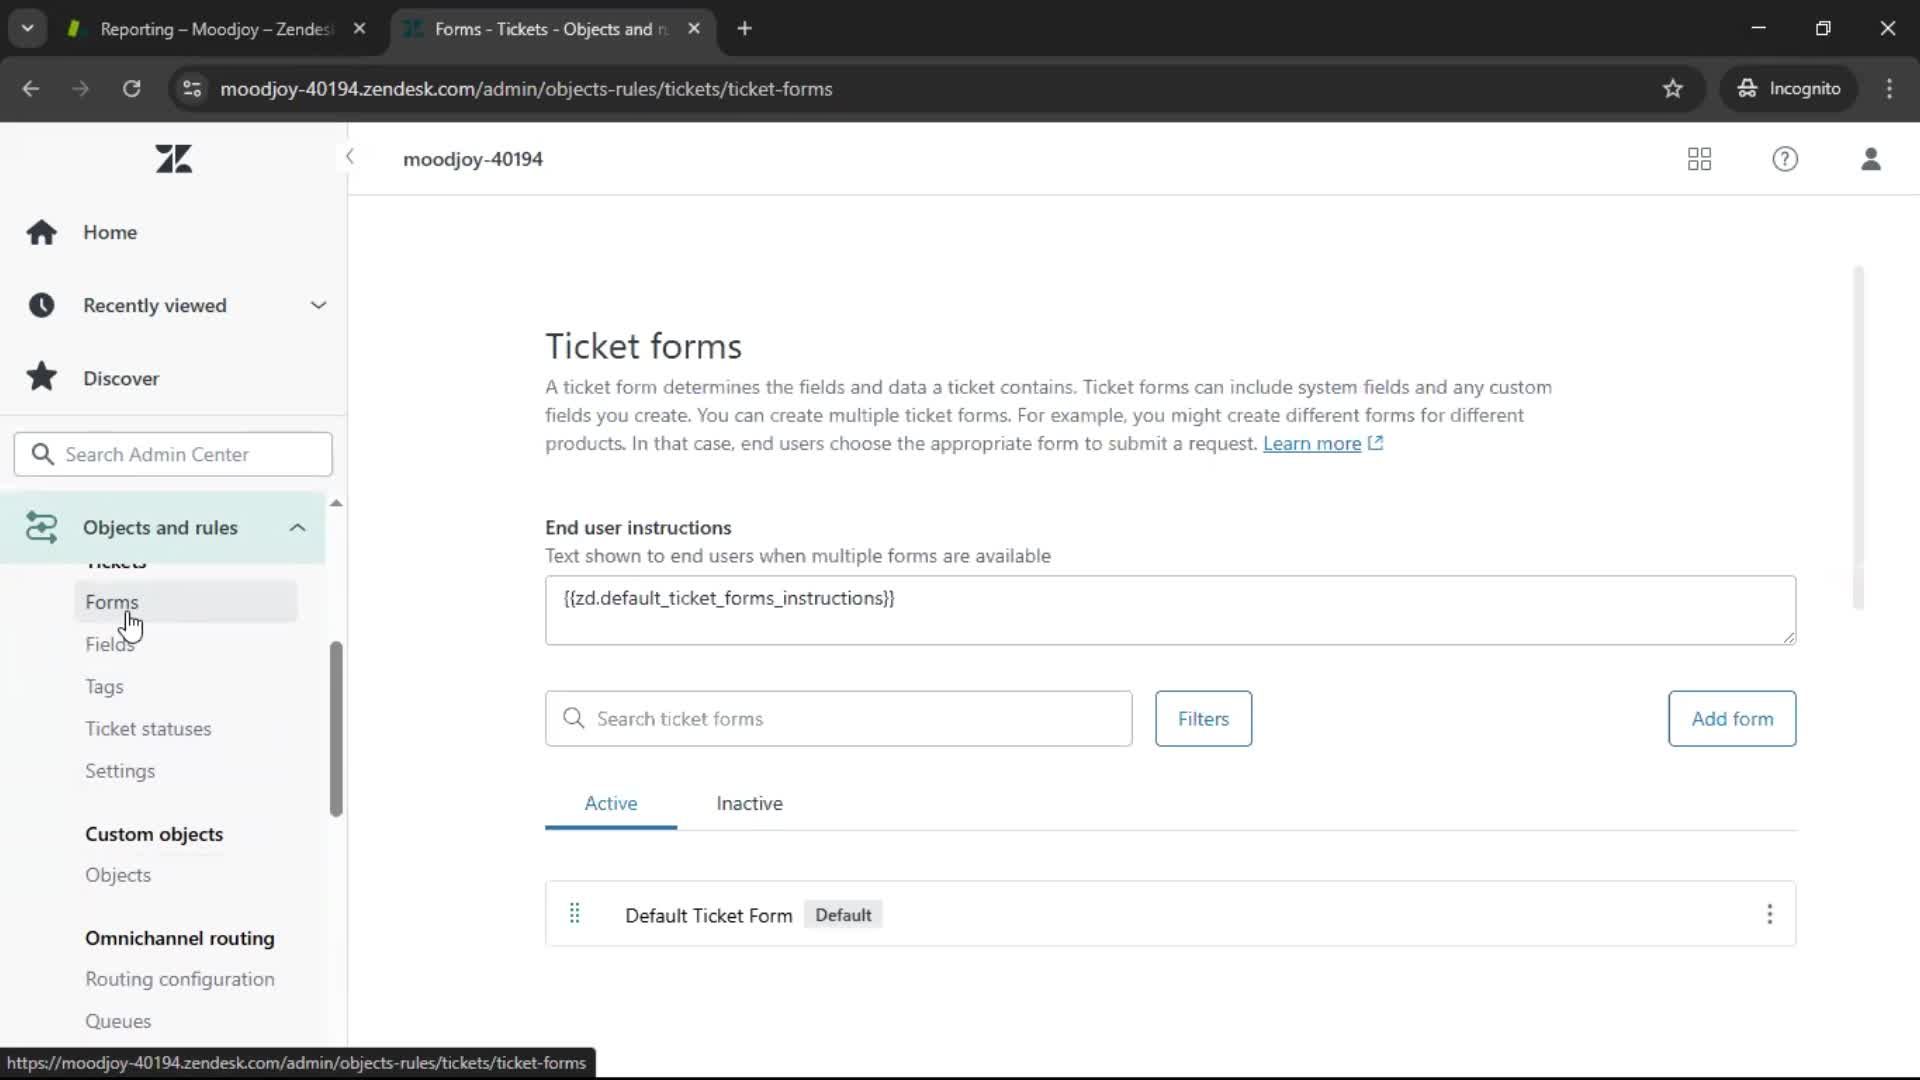
Task: Open ticket Settings in the sidebar
Action: click(120, 771)
